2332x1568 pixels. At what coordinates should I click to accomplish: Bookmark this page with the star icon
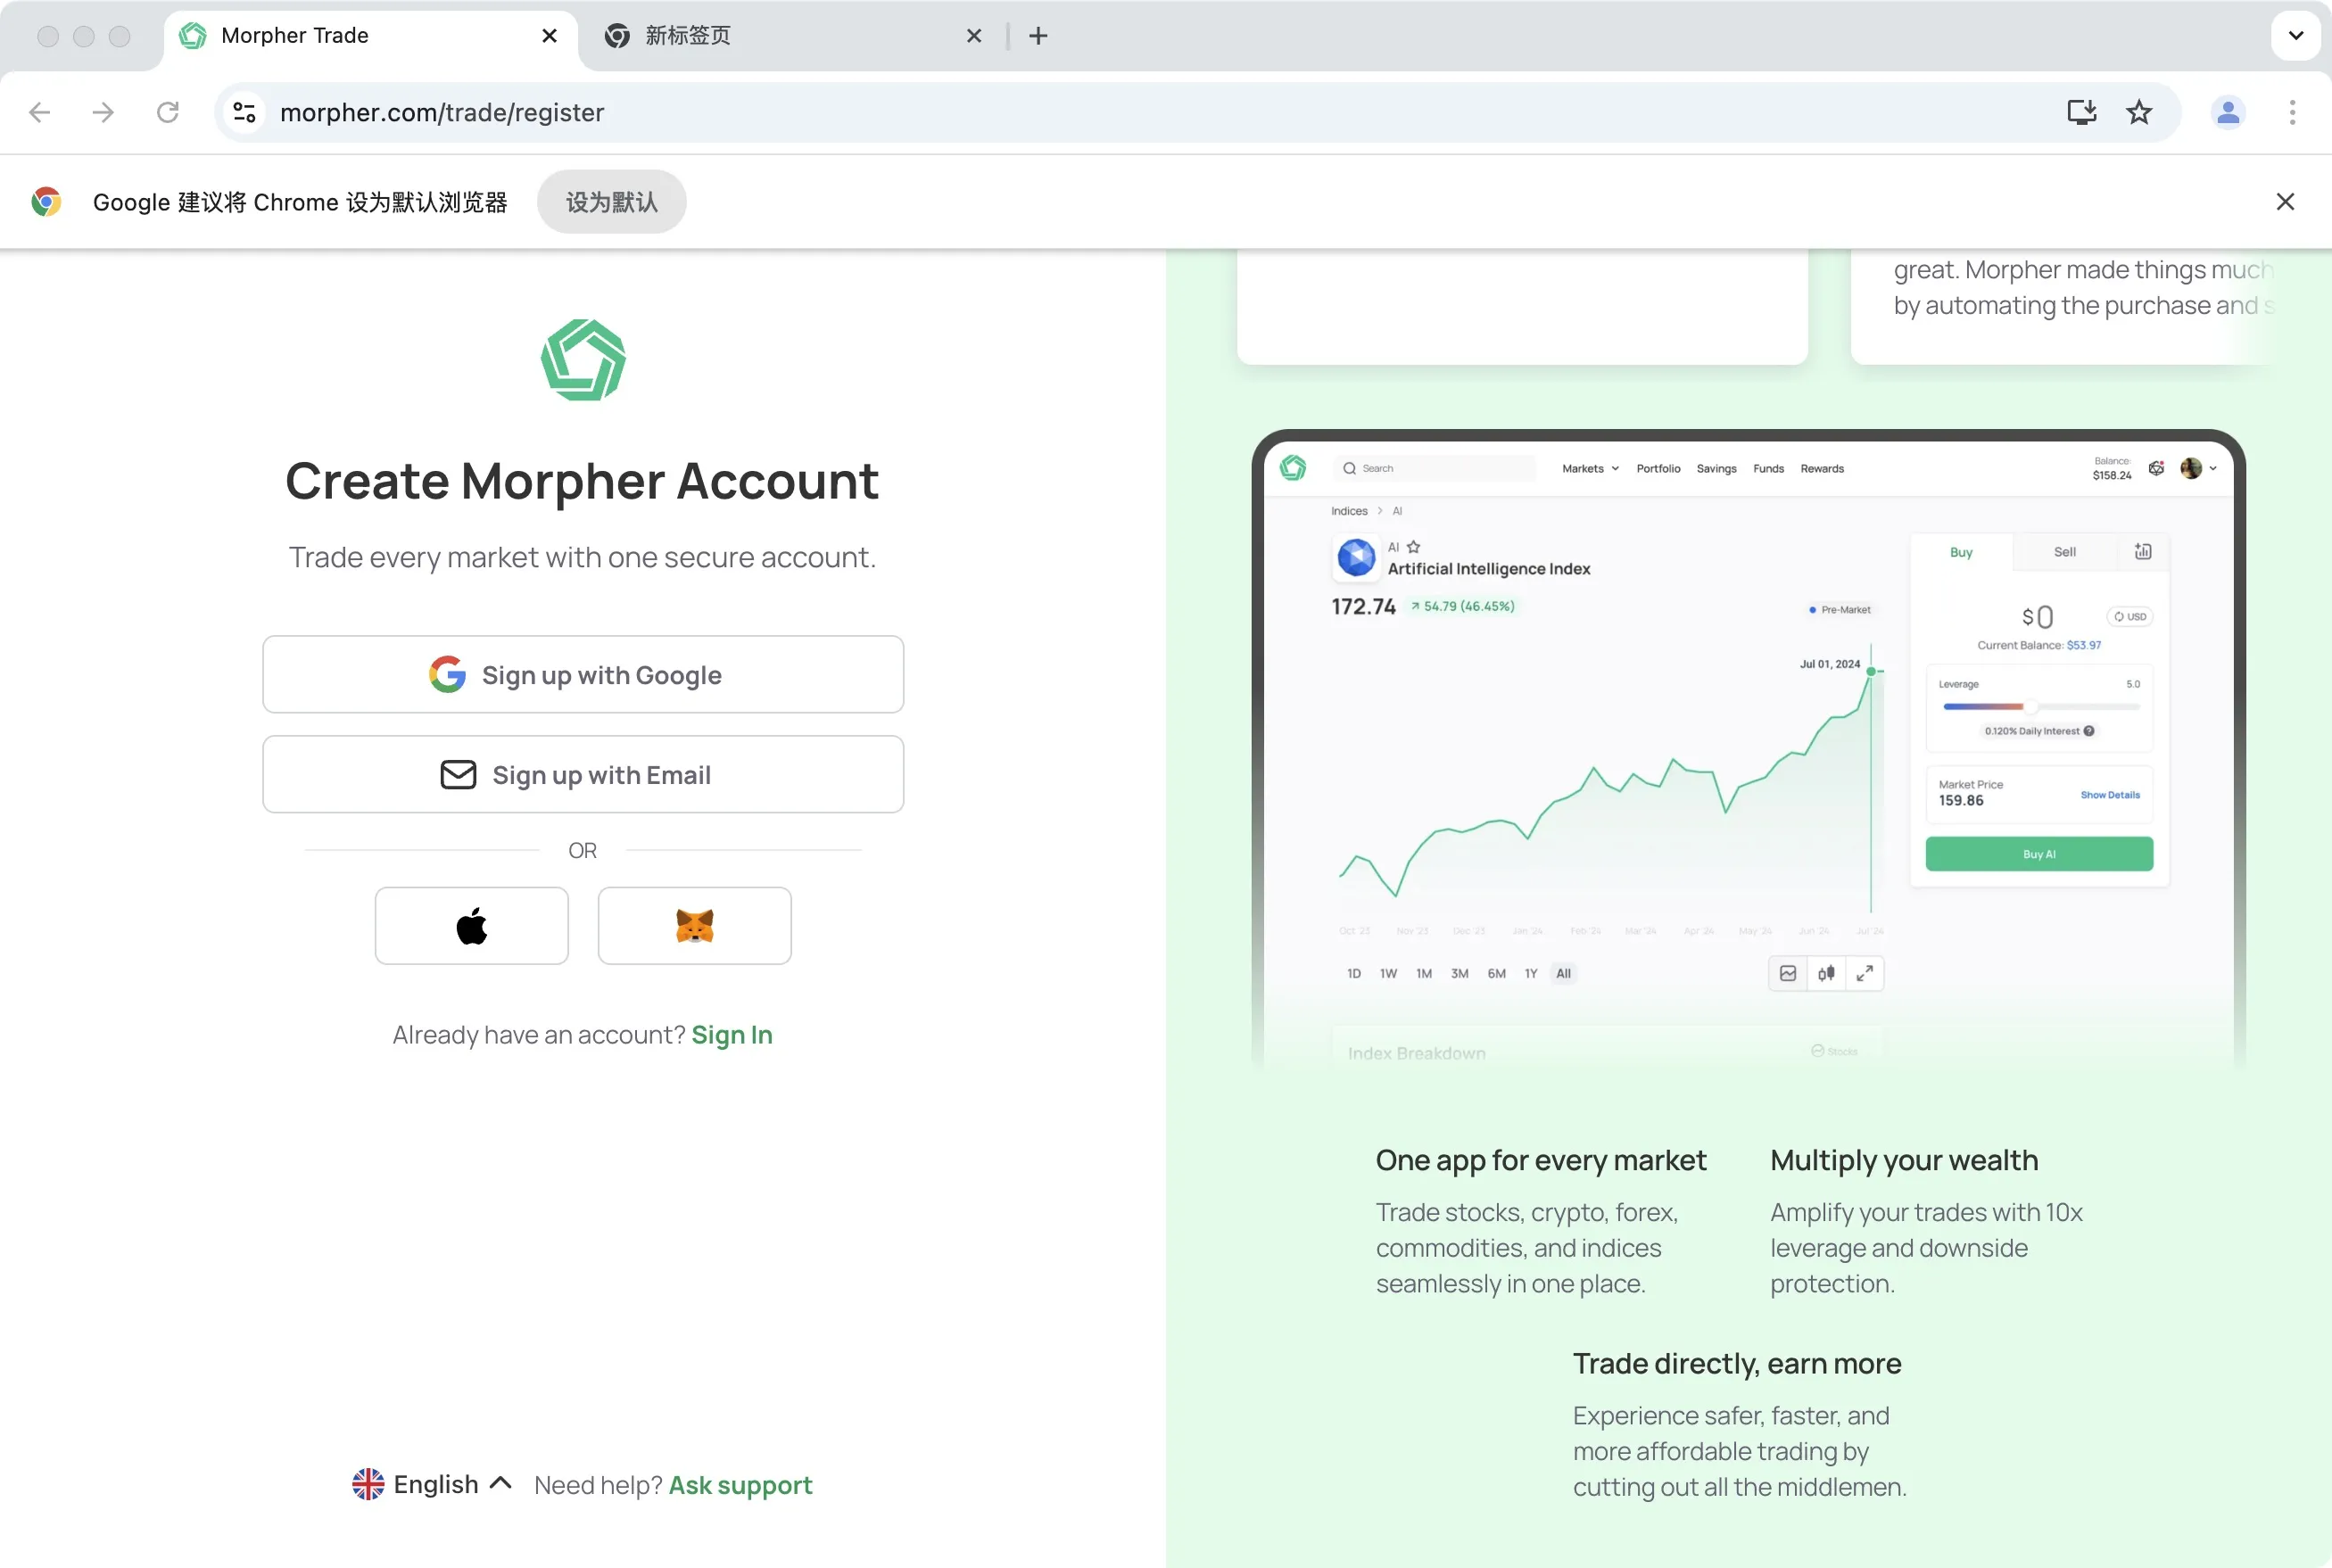[2139, 112]
